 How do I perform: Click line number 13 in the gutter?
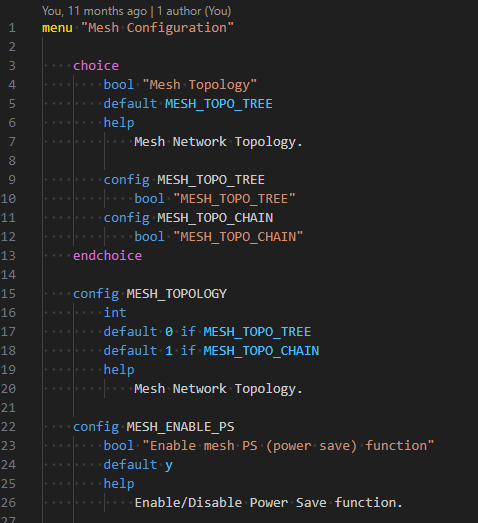pos(8,256)
